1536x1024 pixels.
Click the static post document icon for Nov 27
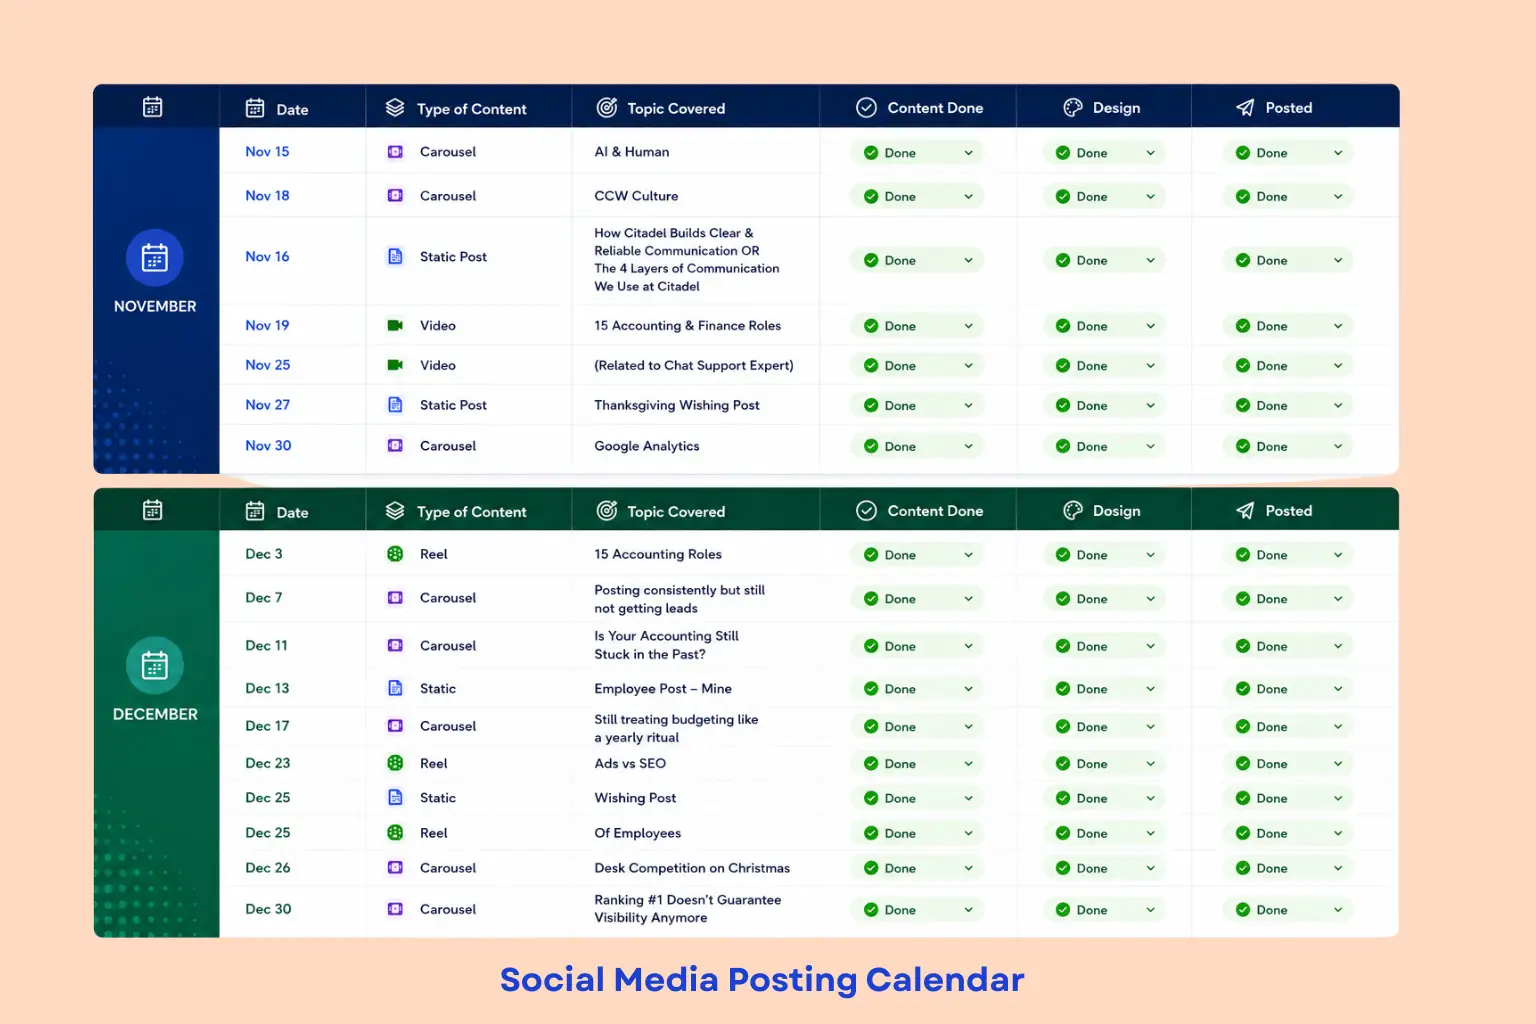tap(395, 405)
